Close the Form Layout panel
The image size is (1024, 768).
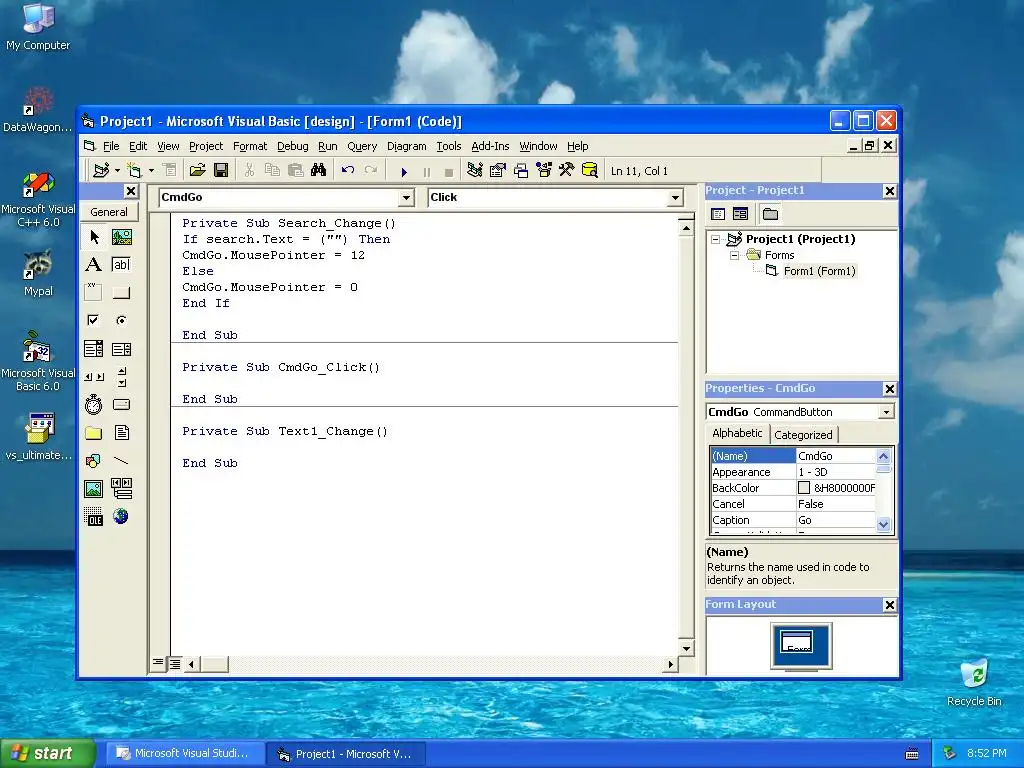click(889, 605)
